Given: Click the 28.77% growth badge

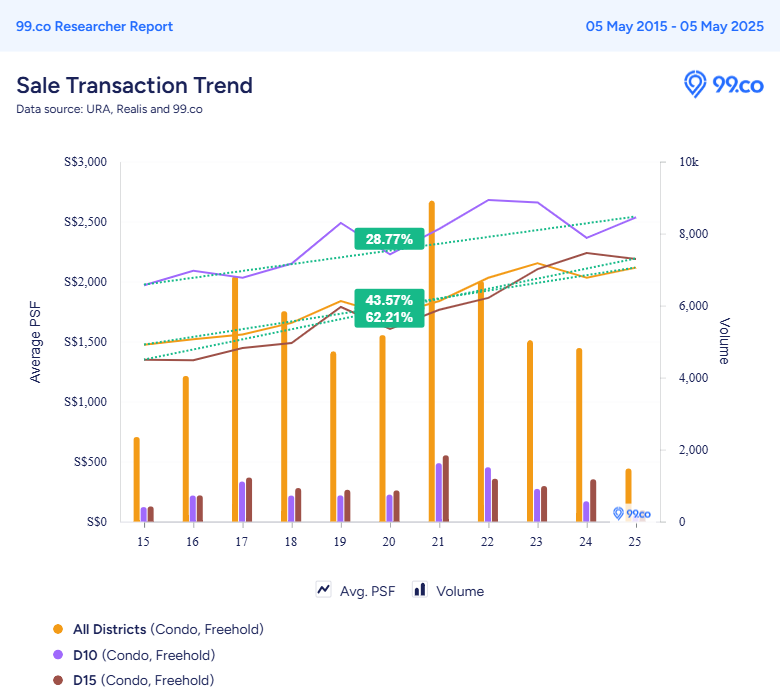Looking at the screenshot, I should pyautogui.click(x=389, y=239).
